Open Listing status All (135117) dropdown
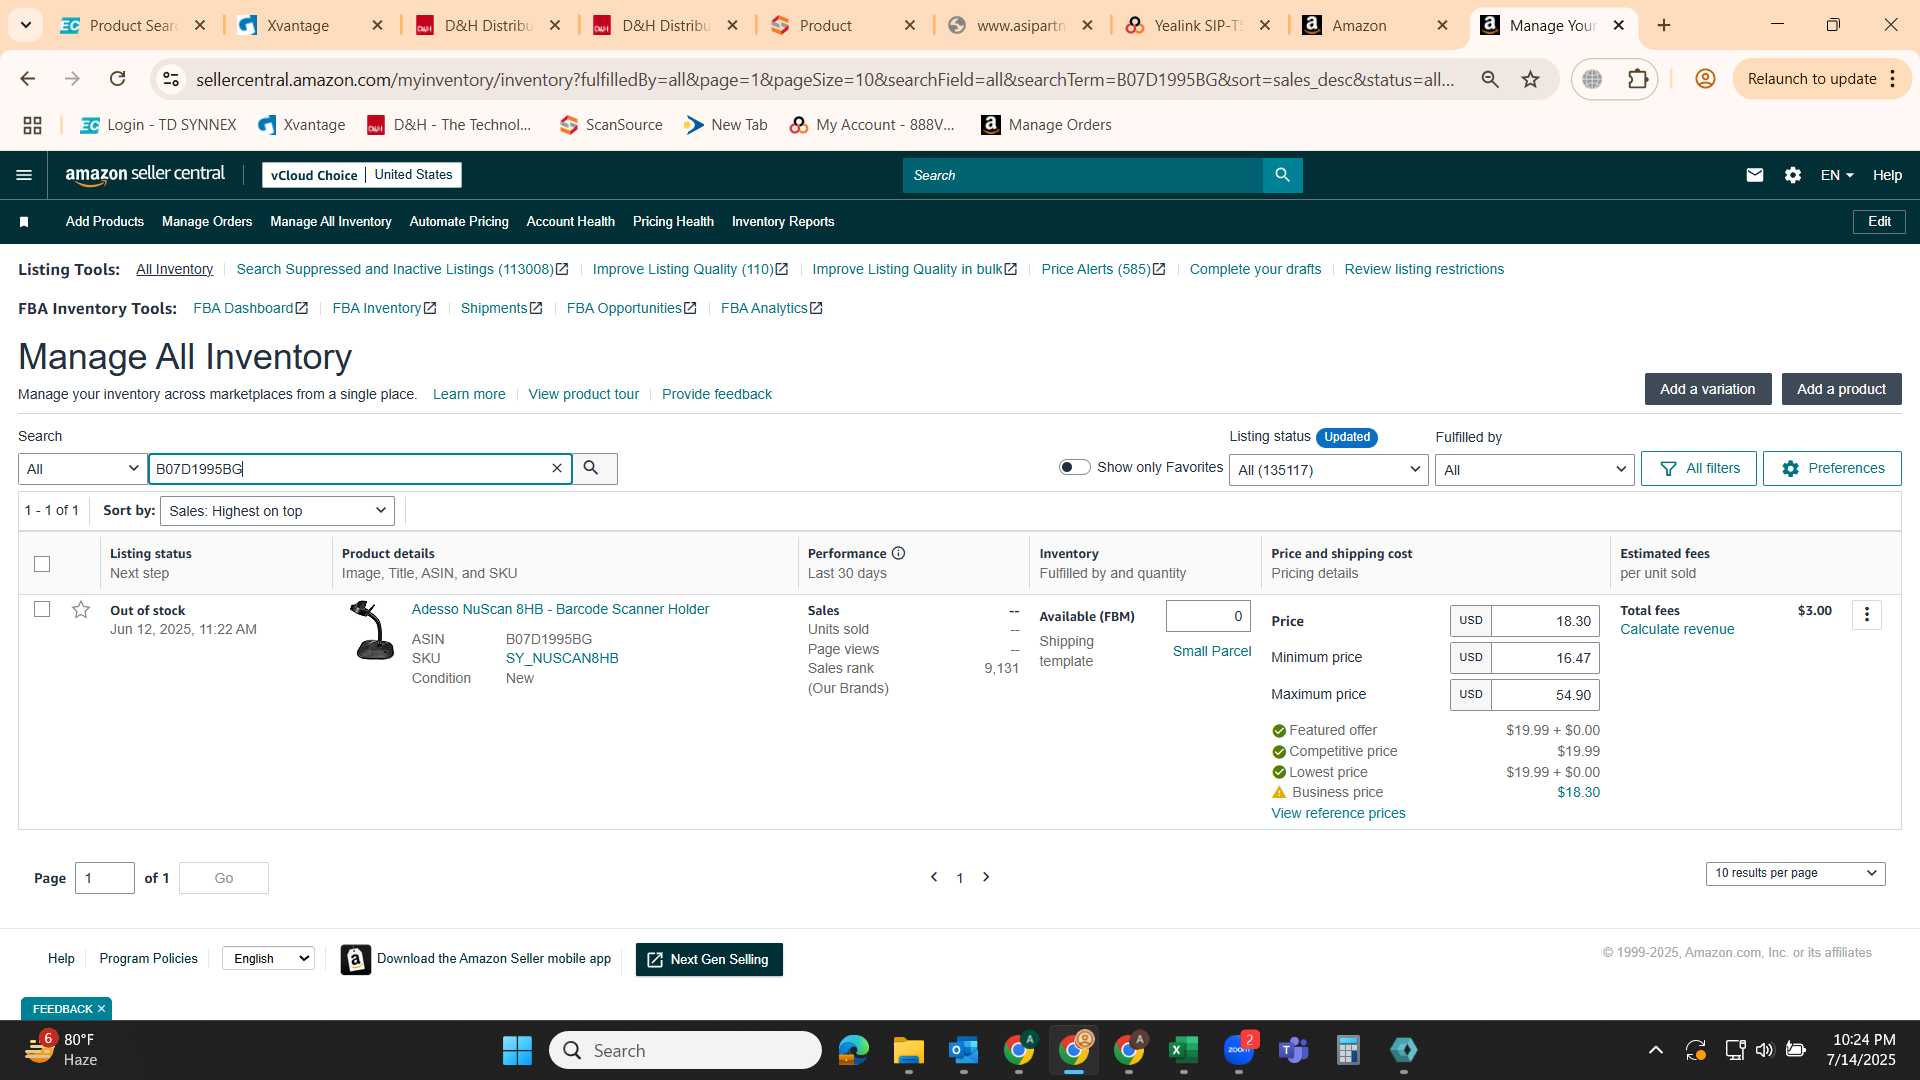The image size is (1920, 1080). tap(1328, 470)
